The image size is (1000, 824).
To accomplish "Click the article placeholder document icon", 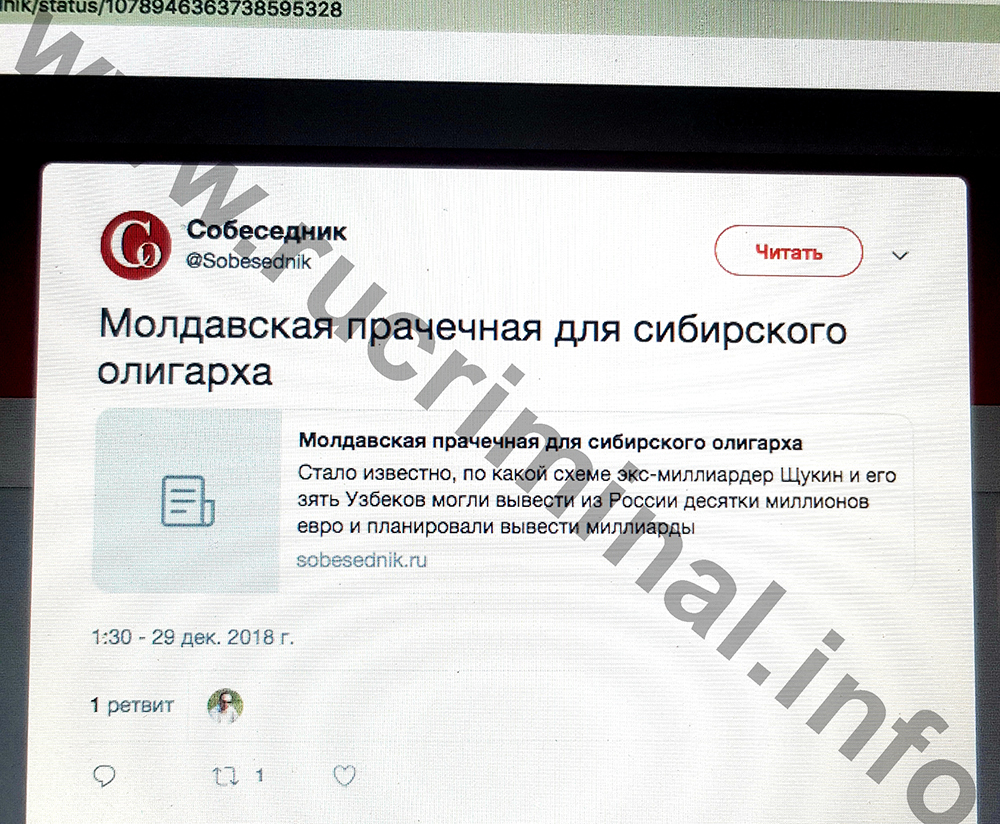I will (x=188, y=501).
